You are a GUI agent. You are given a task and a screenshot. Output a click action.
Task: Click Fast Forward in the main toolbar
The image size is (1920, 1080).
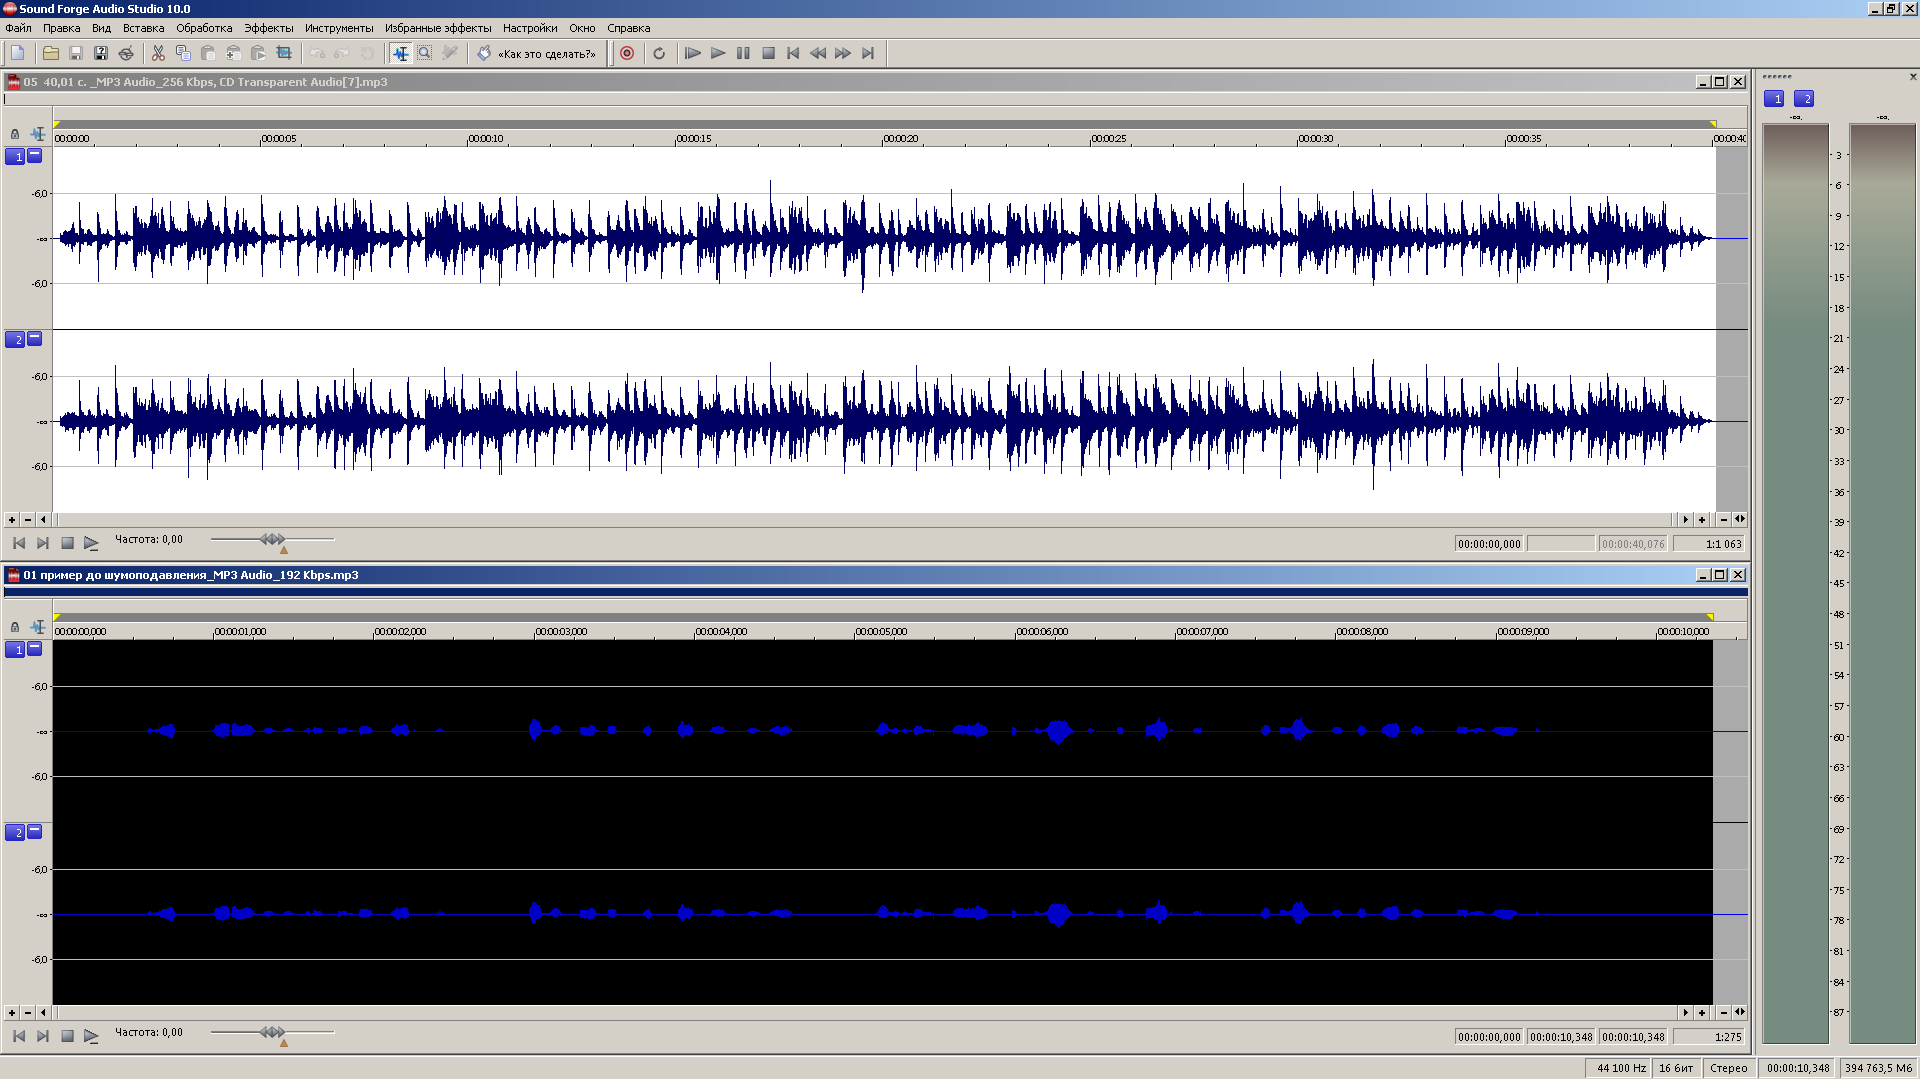click(x=843, y=53)
